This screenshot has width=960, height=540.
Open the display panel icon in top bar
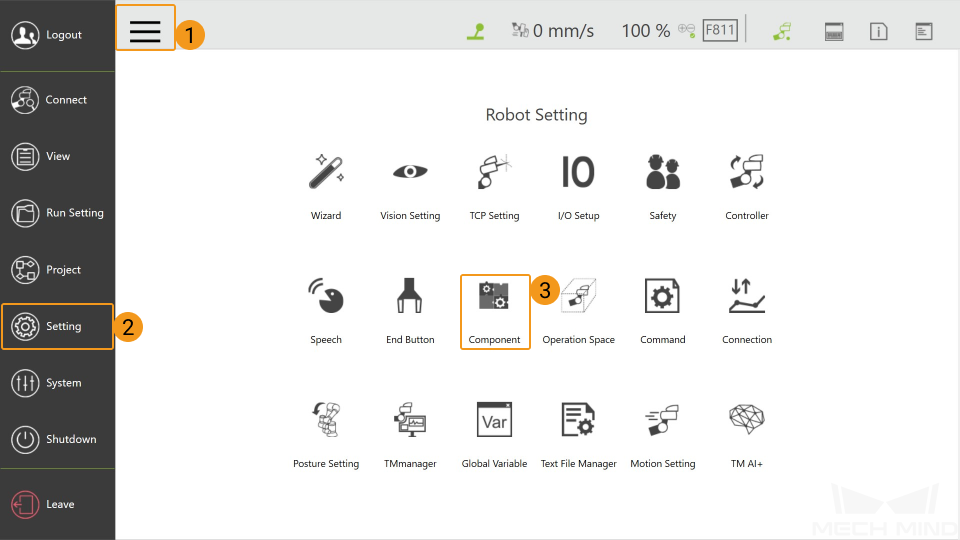click(834, 31)
